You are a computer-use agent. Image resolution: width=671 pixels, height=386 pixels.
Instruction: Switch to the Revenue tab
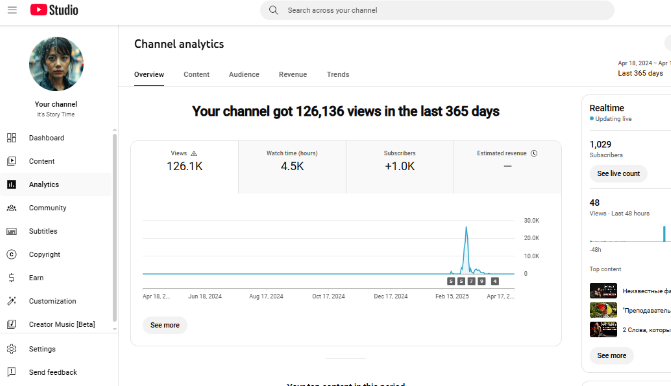(293, 74)
